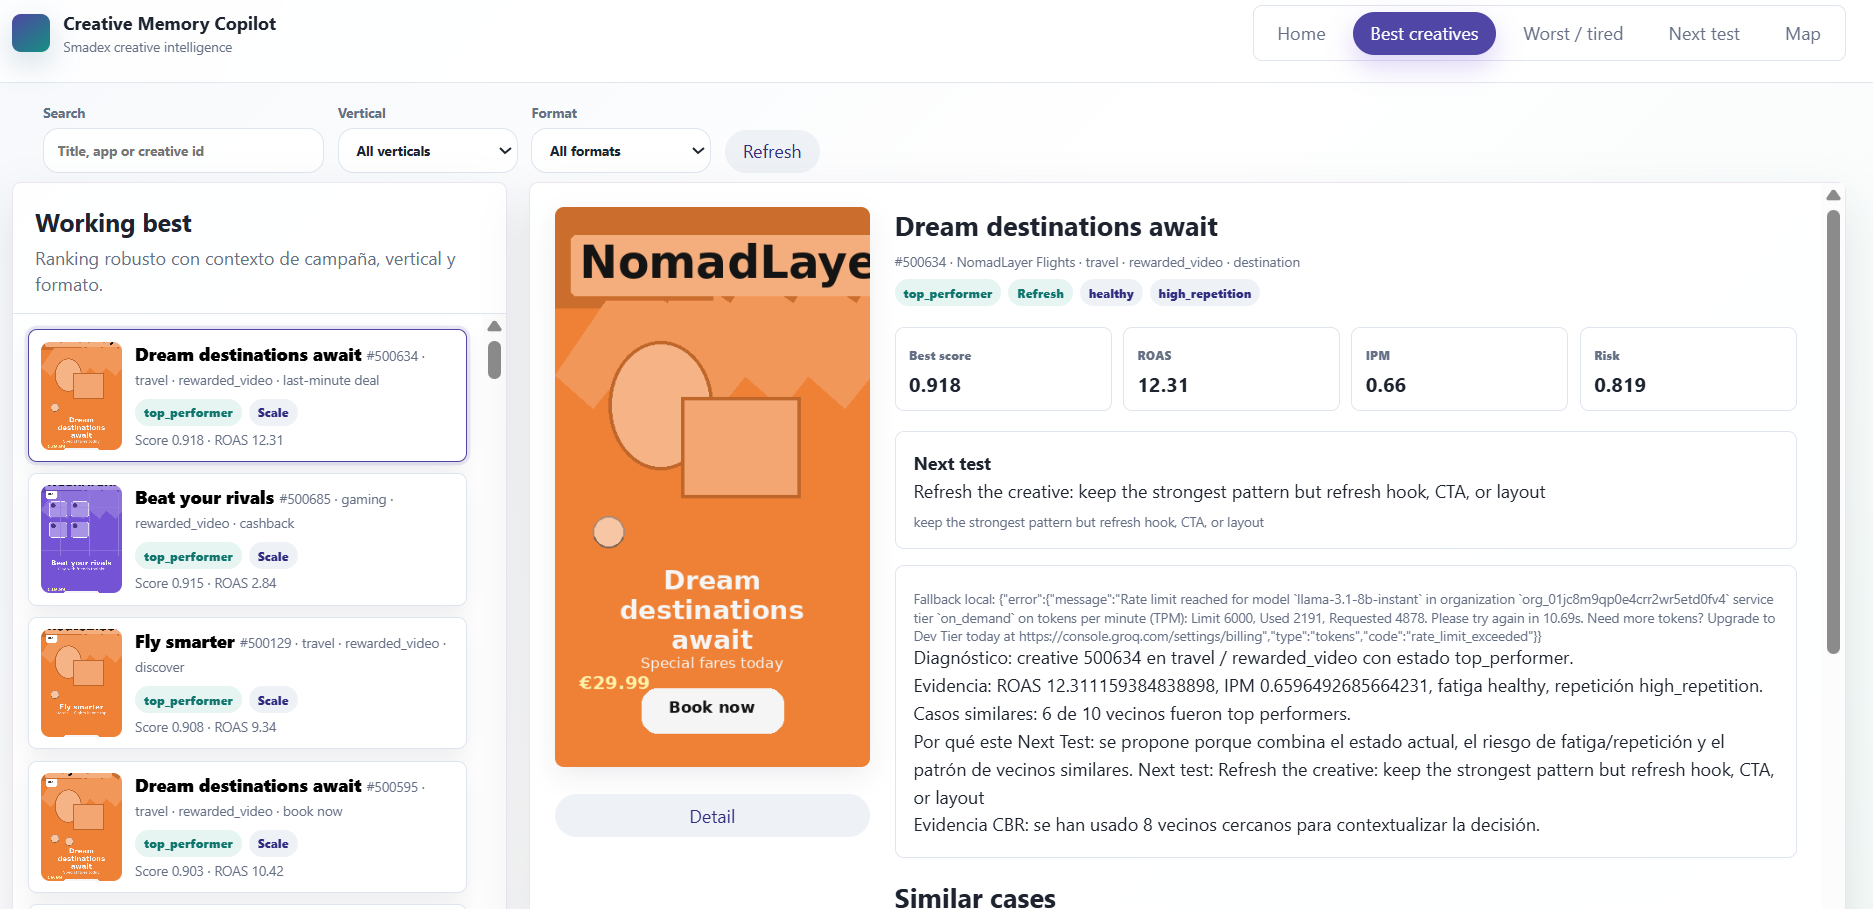
Task: Click the Creative Memory Copilot logo icon
Action: pos(31,33)
